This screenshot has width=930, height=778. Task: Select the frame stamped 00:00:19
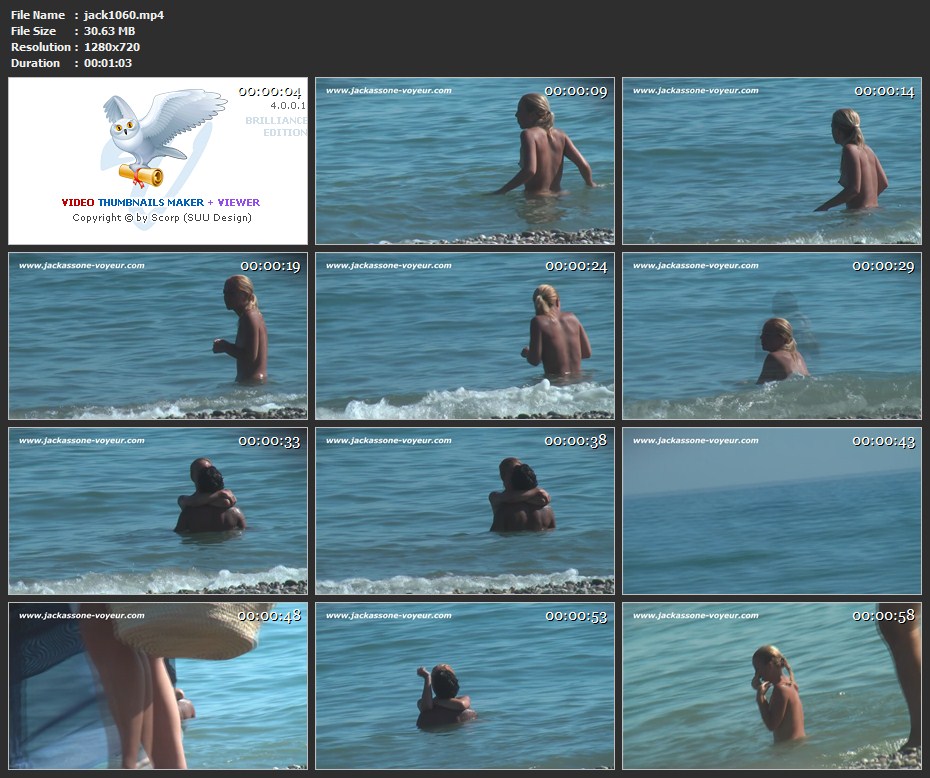(x=158, y=336)
